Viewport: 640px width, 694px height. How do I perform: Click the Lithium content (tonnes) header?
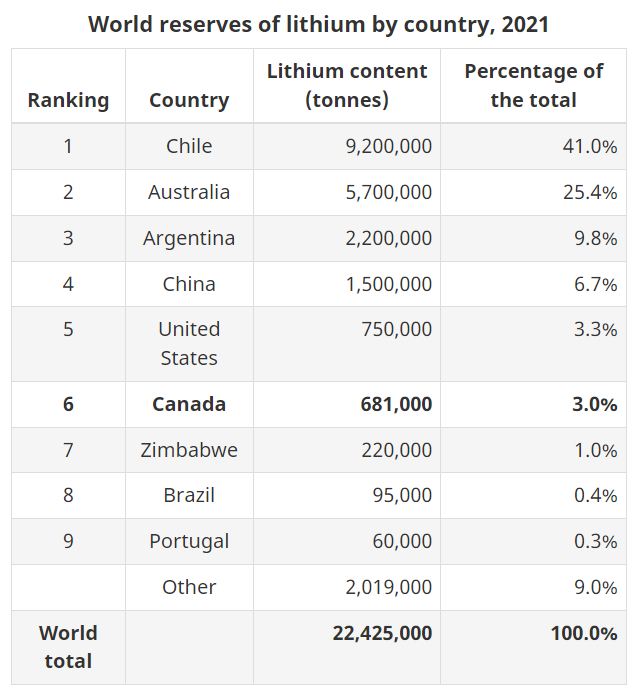(x=346, y=86)
